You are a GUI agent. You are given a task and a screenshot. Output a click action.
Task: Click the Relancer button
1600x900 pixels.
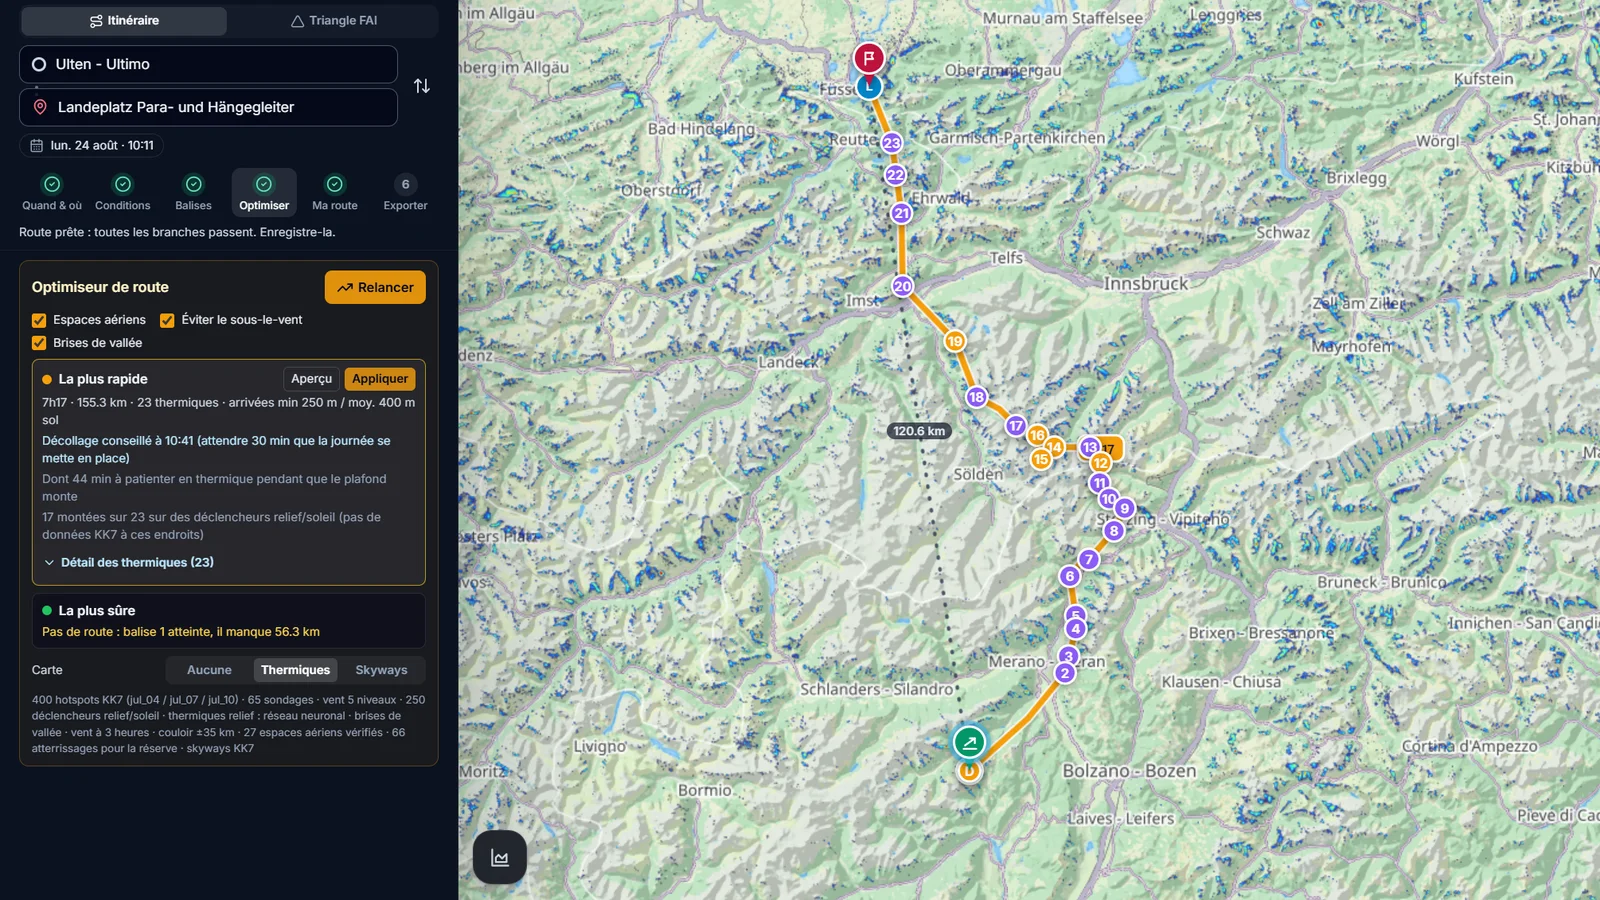(x=375, y=287)
